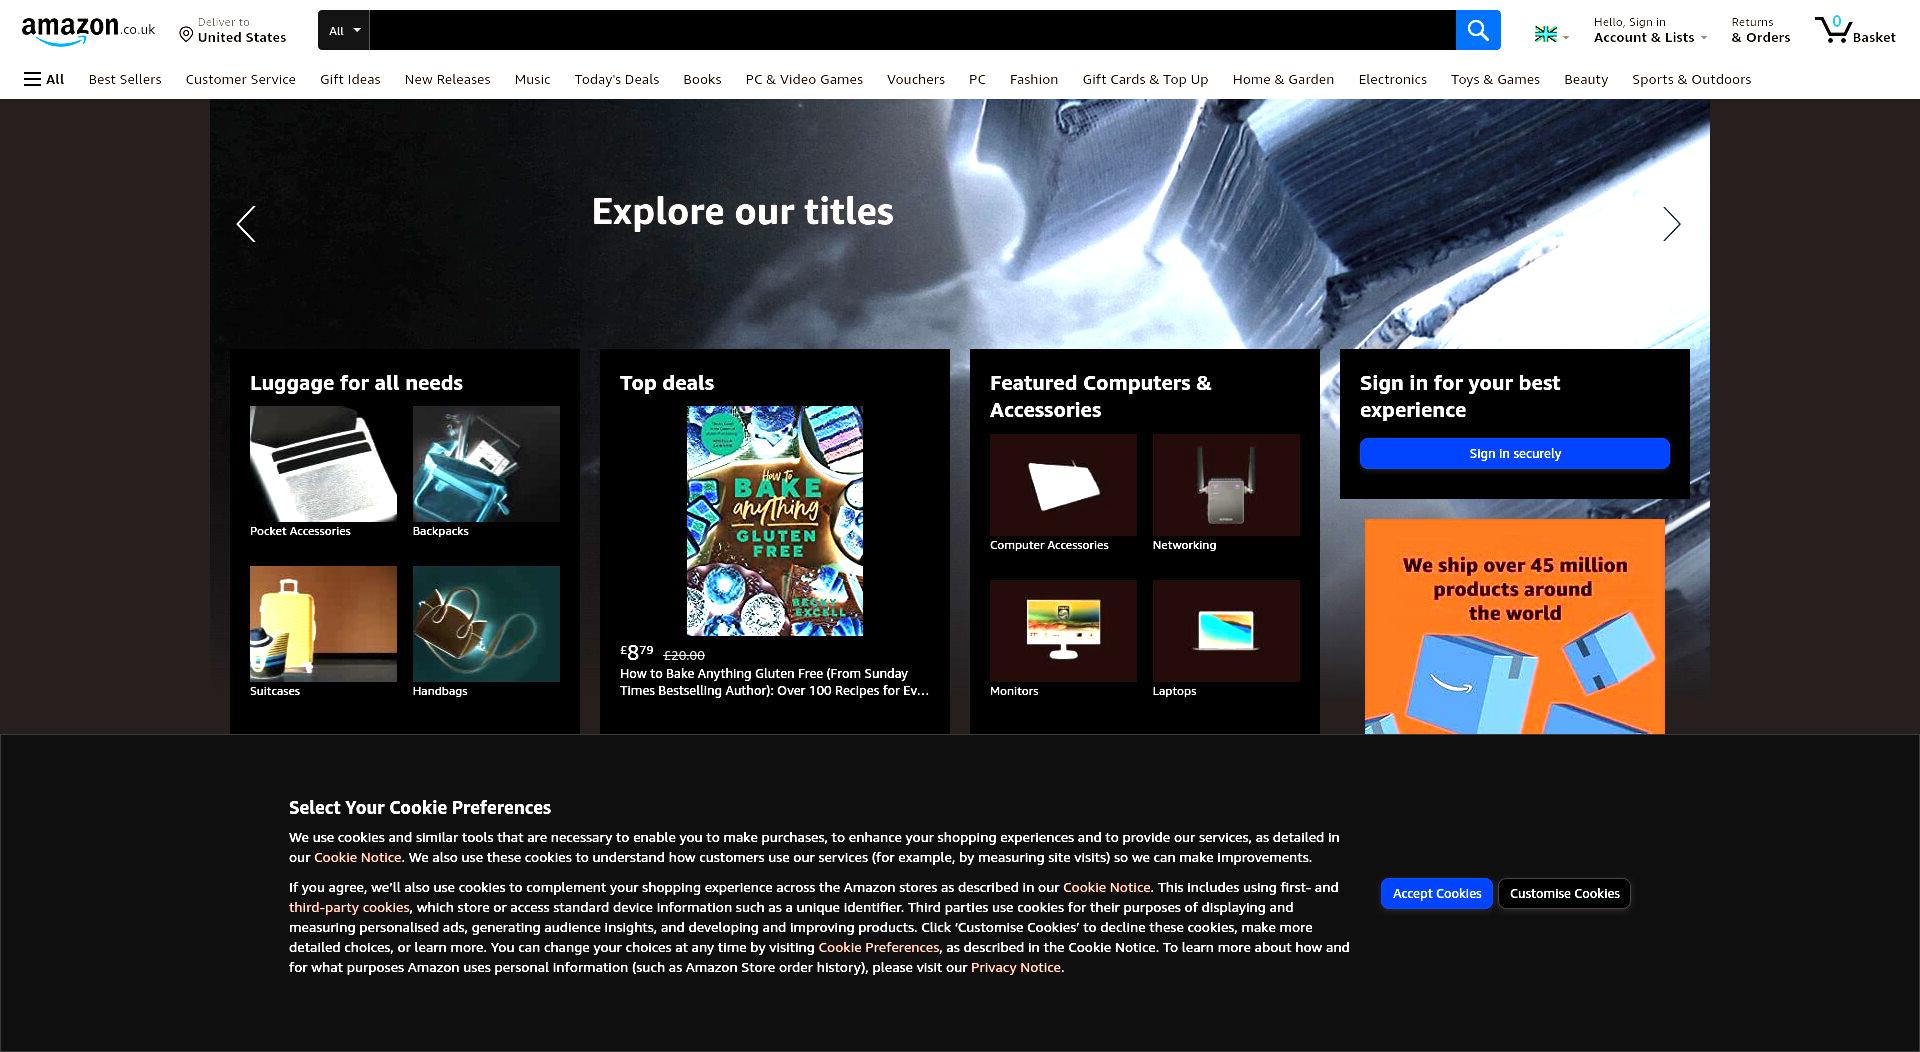Open Beauty in the nav bar

click(1586, 79)
